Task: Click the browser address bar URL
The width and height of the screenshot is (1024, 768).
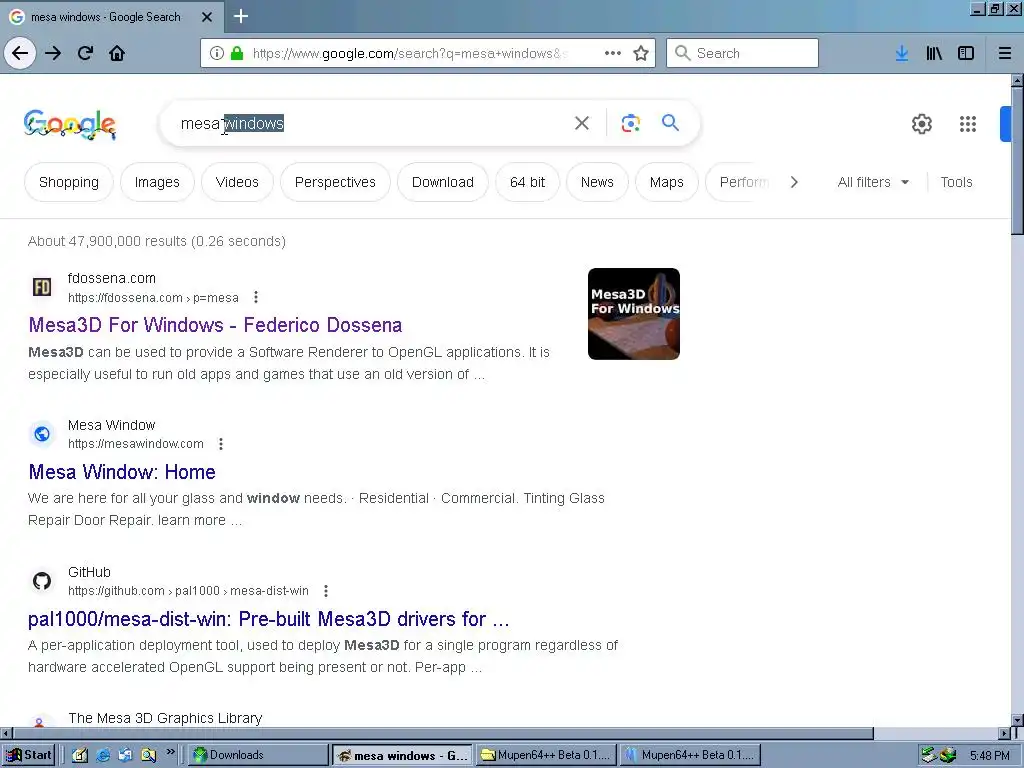Action: pos(409,53)
